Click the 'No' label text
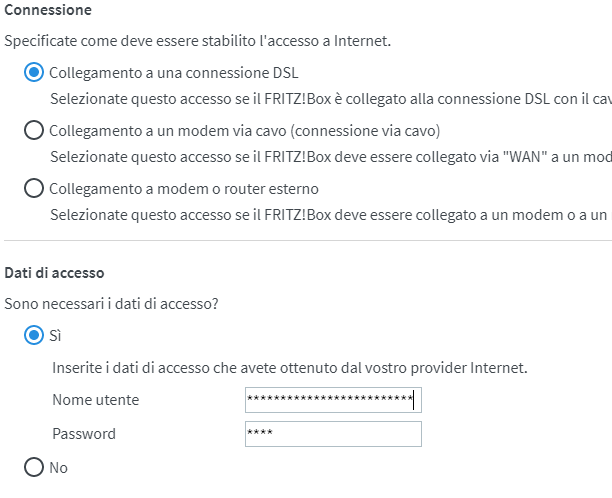The image size is (612, 498). coord(59,467)
